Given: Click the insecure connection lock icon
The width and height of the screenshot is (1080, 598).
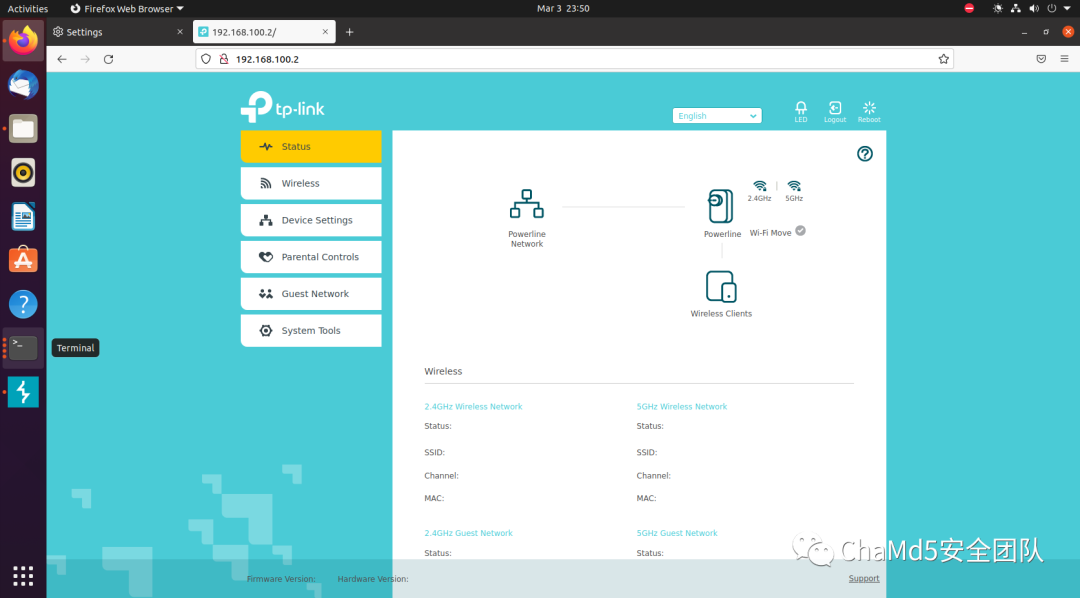Looking at the screenshot, I should [x=224, y=59].
